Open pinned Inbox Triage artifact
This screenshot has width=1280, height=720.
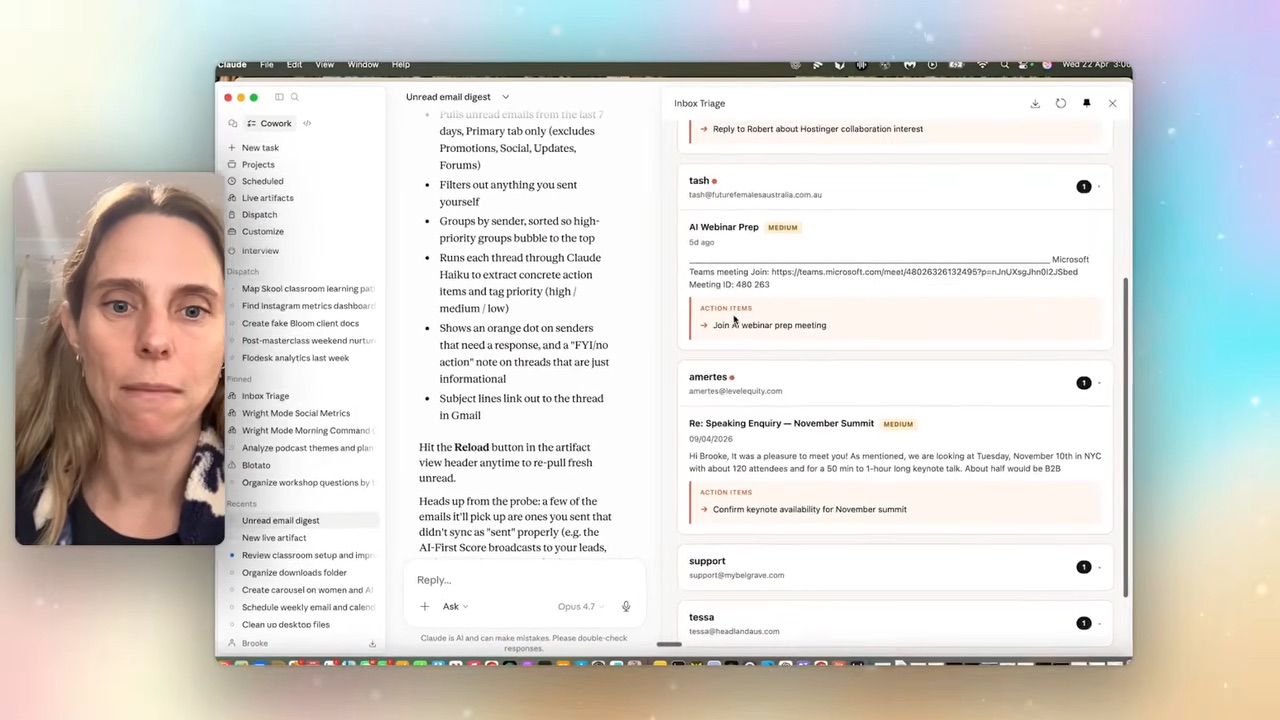click(265, 396)
